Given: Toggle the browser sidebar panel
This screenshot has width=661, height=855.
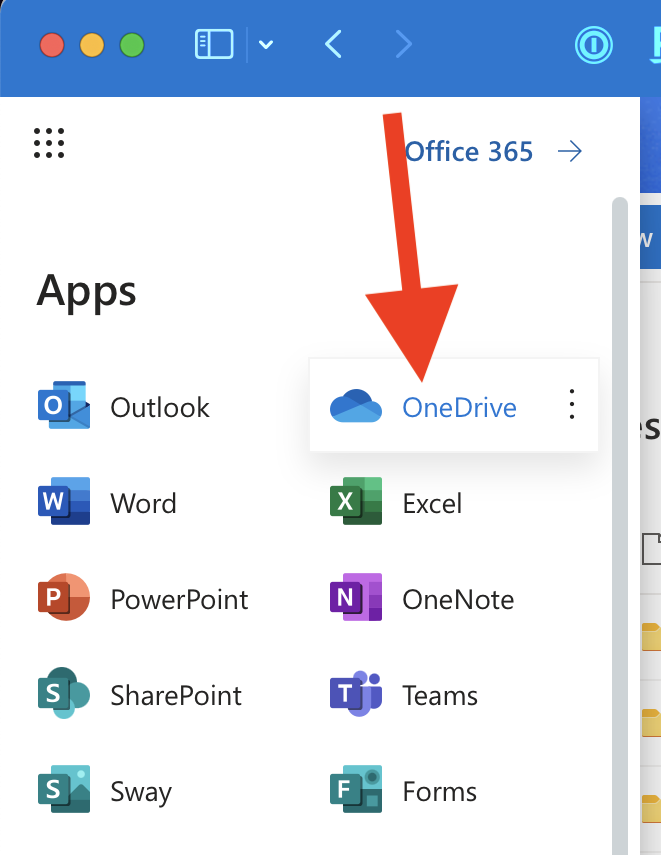Looking at the screenshot, I should (x=214, y=44).
